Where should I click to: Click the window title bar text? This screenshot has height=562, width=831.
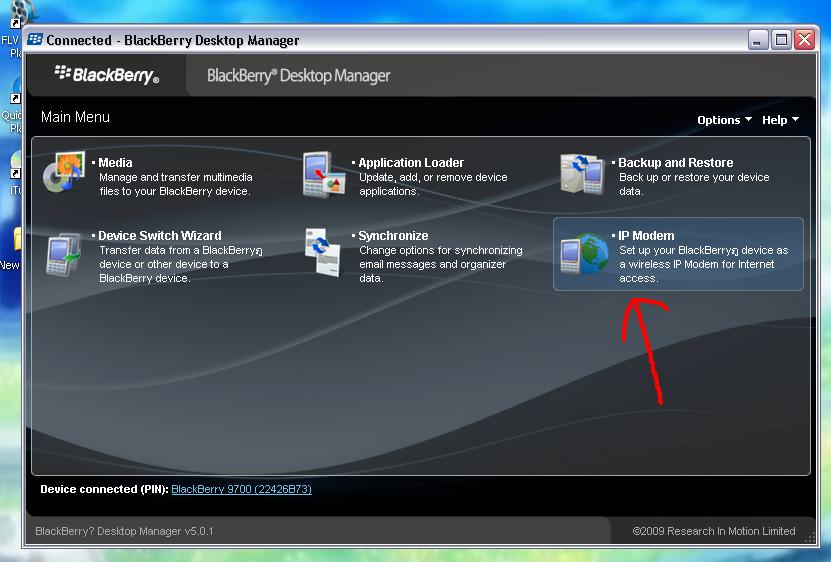173,40
